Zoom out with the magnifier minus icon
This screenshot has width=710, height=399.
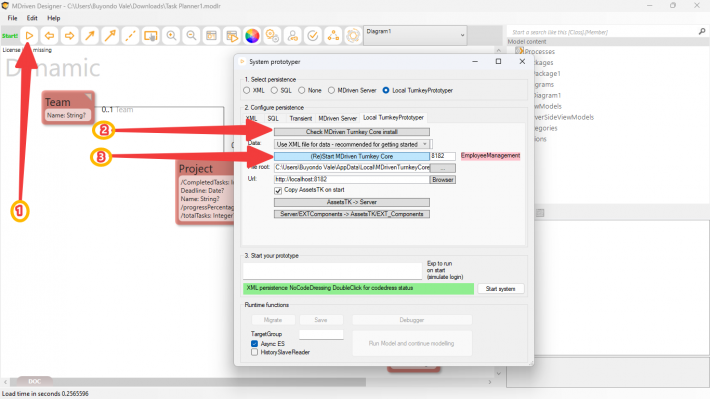coord(191,35)
